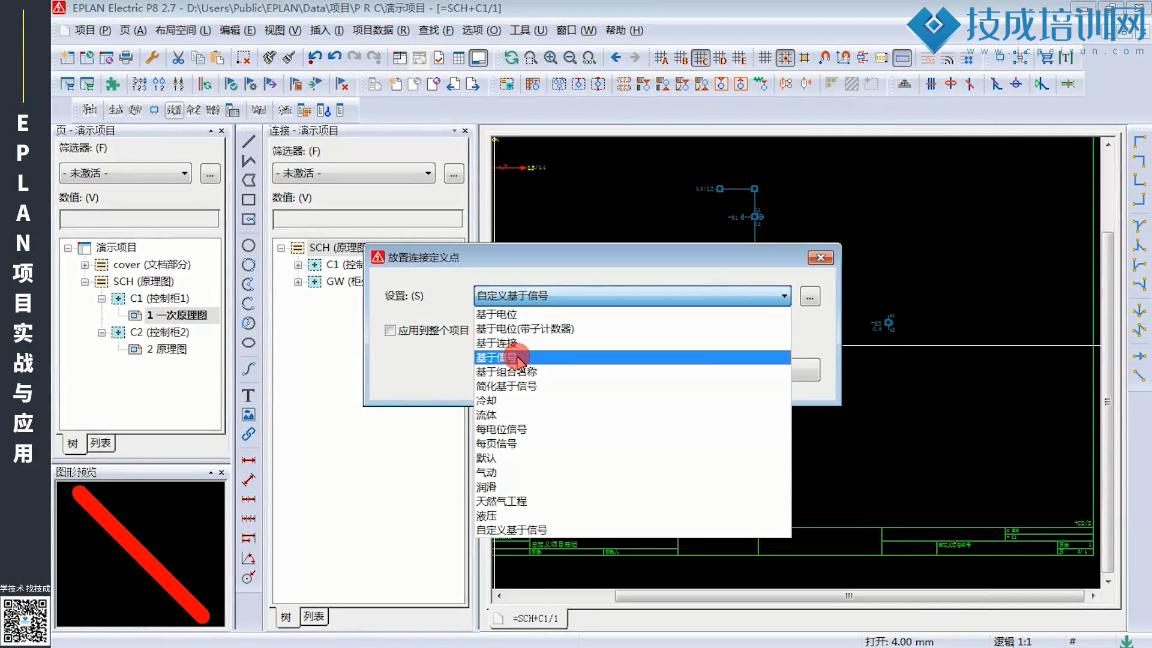The width and height of the screenshot is (1152, 648).
Task: Click the shopping cart icon
Action: point(1046,57)
